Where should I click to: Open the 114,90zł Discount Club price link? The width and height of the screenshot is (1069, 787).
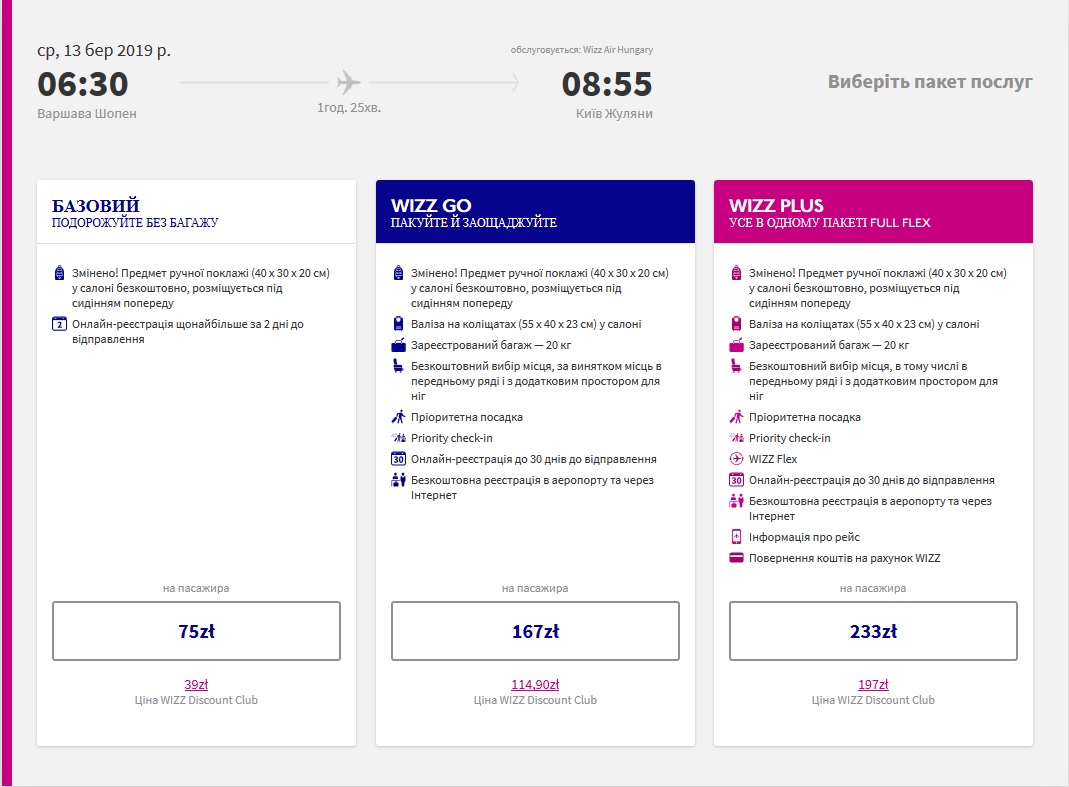point(535,684)
